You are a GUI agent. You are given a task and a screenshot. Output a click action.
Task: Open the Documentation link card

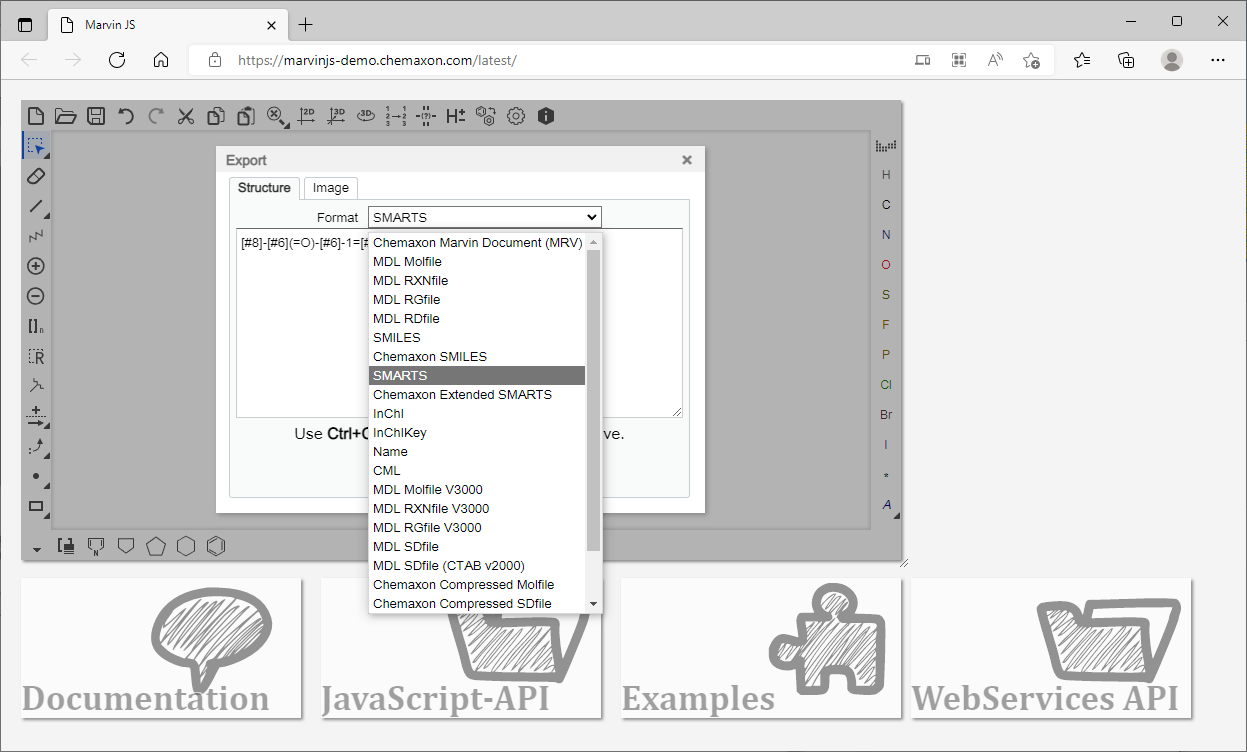[x=161, y=648]
